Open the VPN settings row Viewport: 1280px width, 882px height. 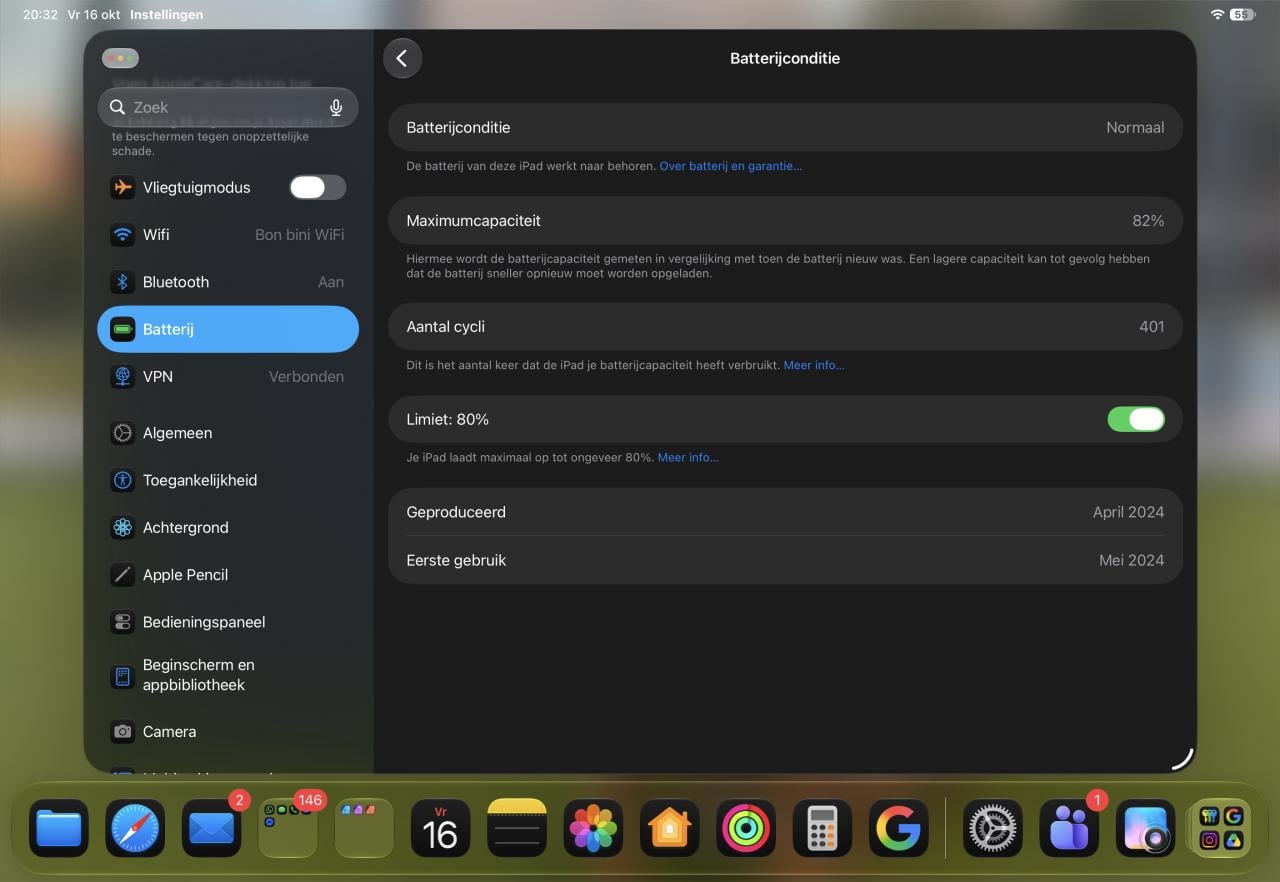click(228, 377)
